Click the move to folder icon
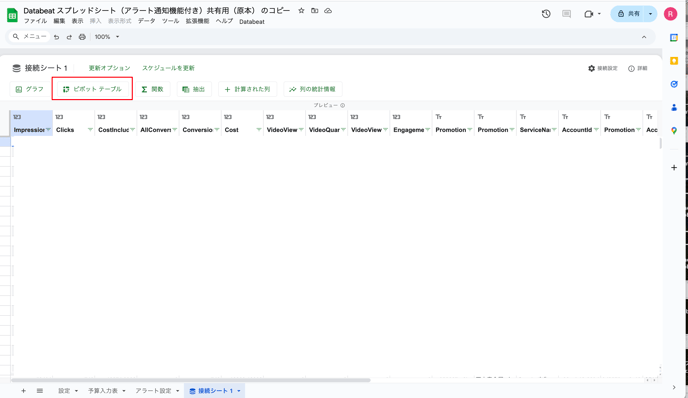This screenshot has height=398, width=688. 315,11
